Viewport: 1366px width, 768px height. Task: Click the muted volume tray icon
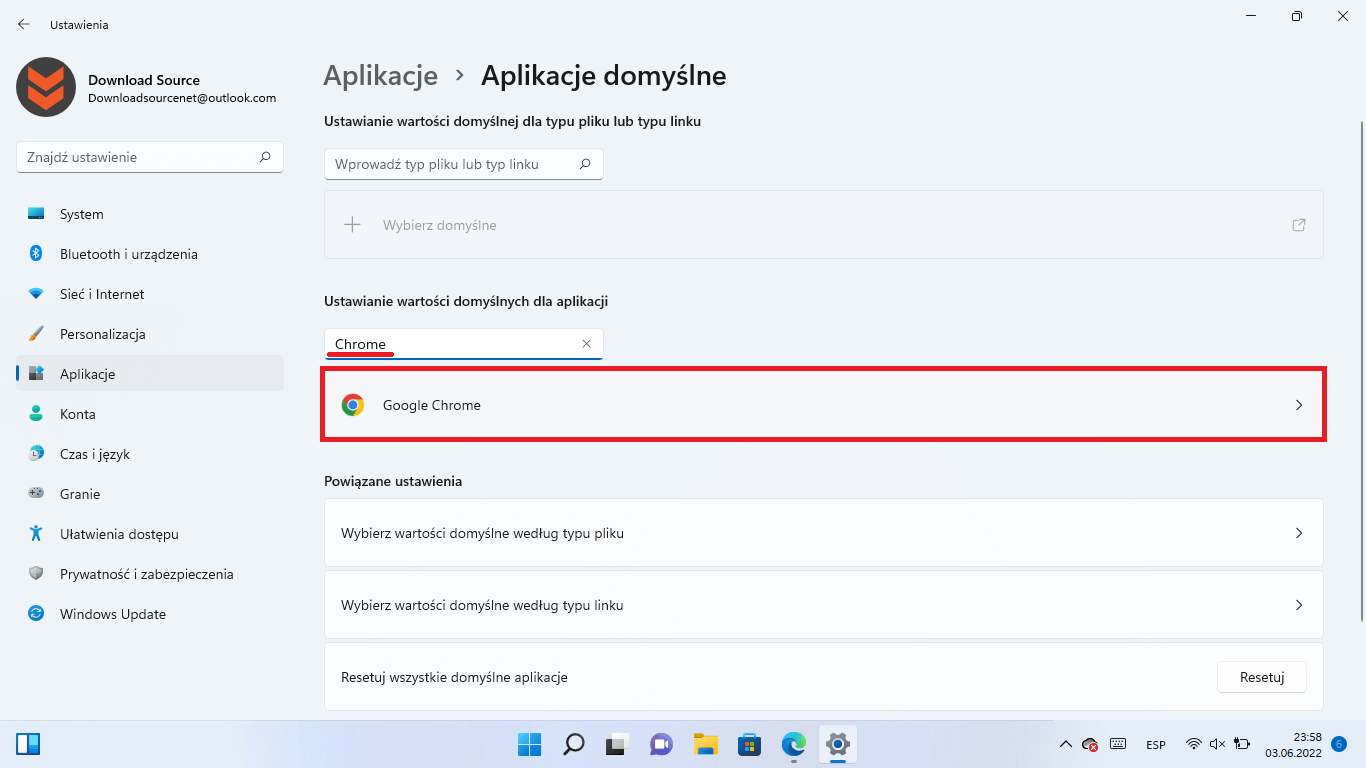(x=1217, y=744)
